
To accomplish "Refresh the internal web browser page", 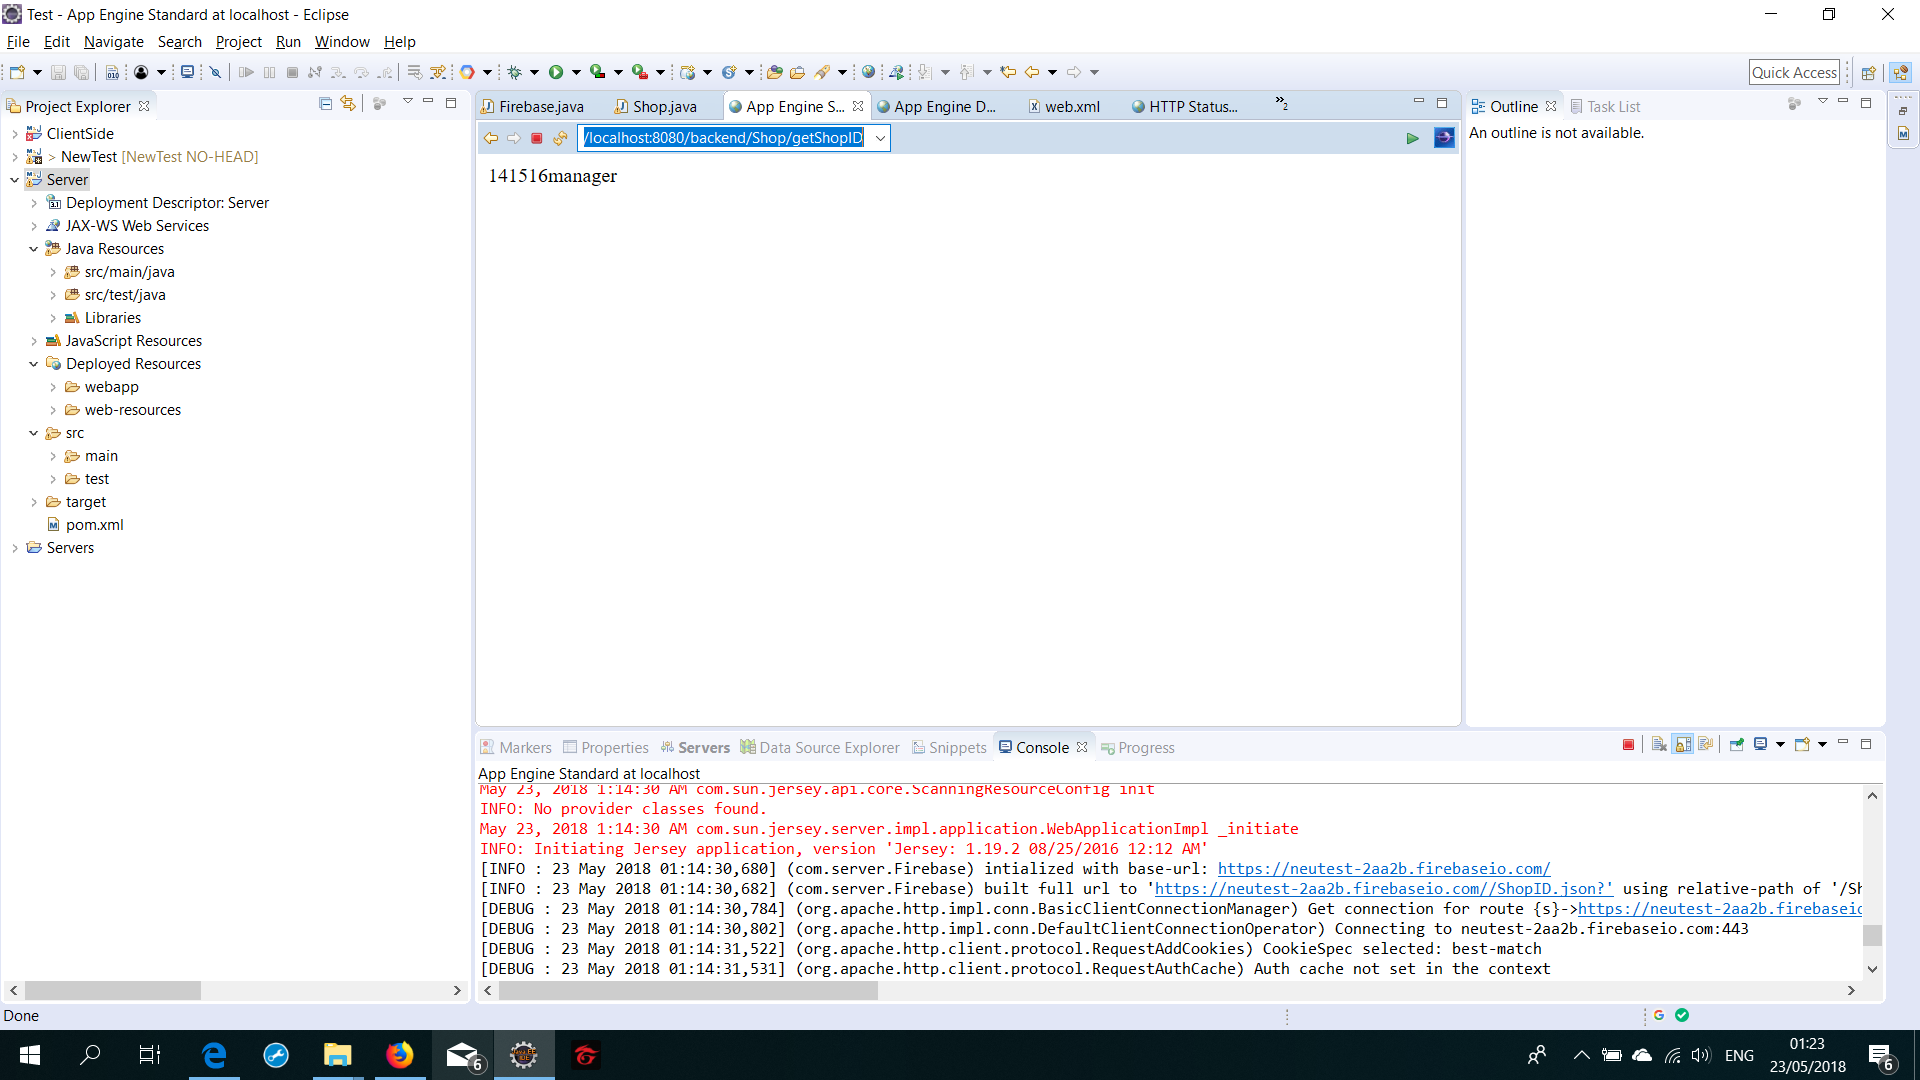I will [x=558, y=138].
